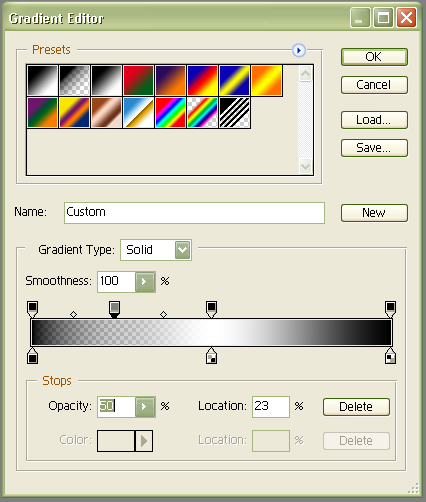Select the middle opacity stop above the bar
Image resolution: width=426 pixels, height=502 pixels.
pos(211,309)
